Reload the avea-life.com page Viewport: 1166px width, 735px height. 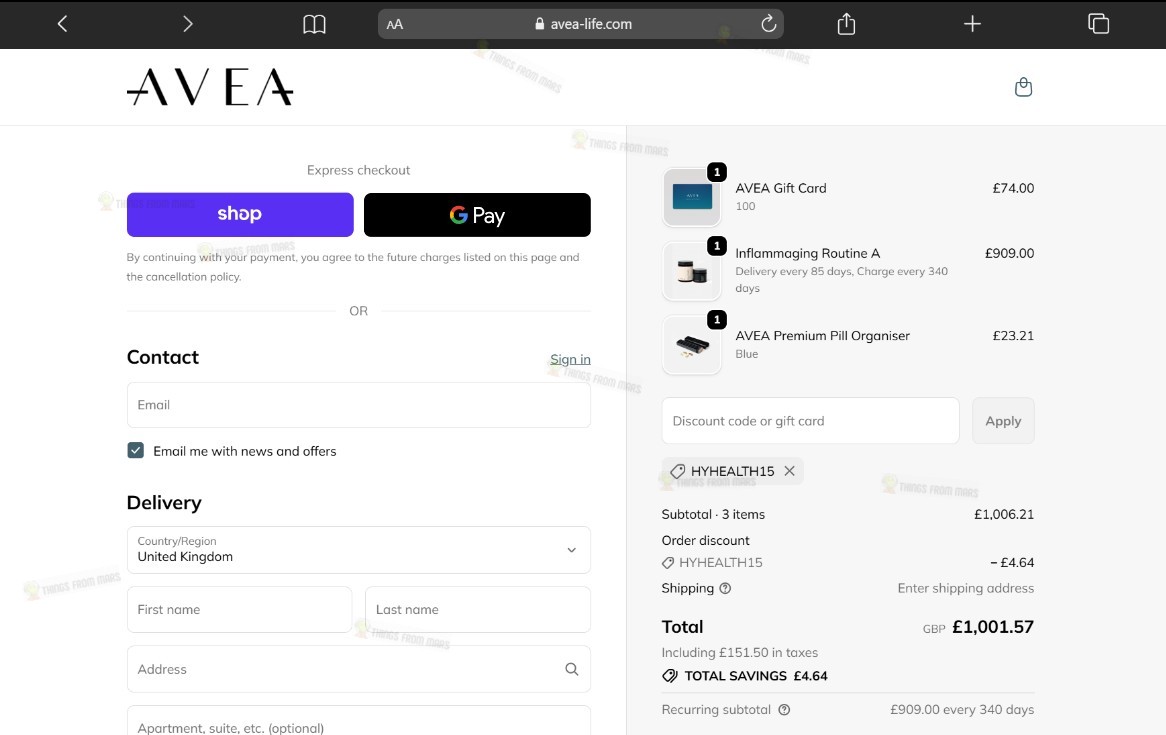pos(768,24)
